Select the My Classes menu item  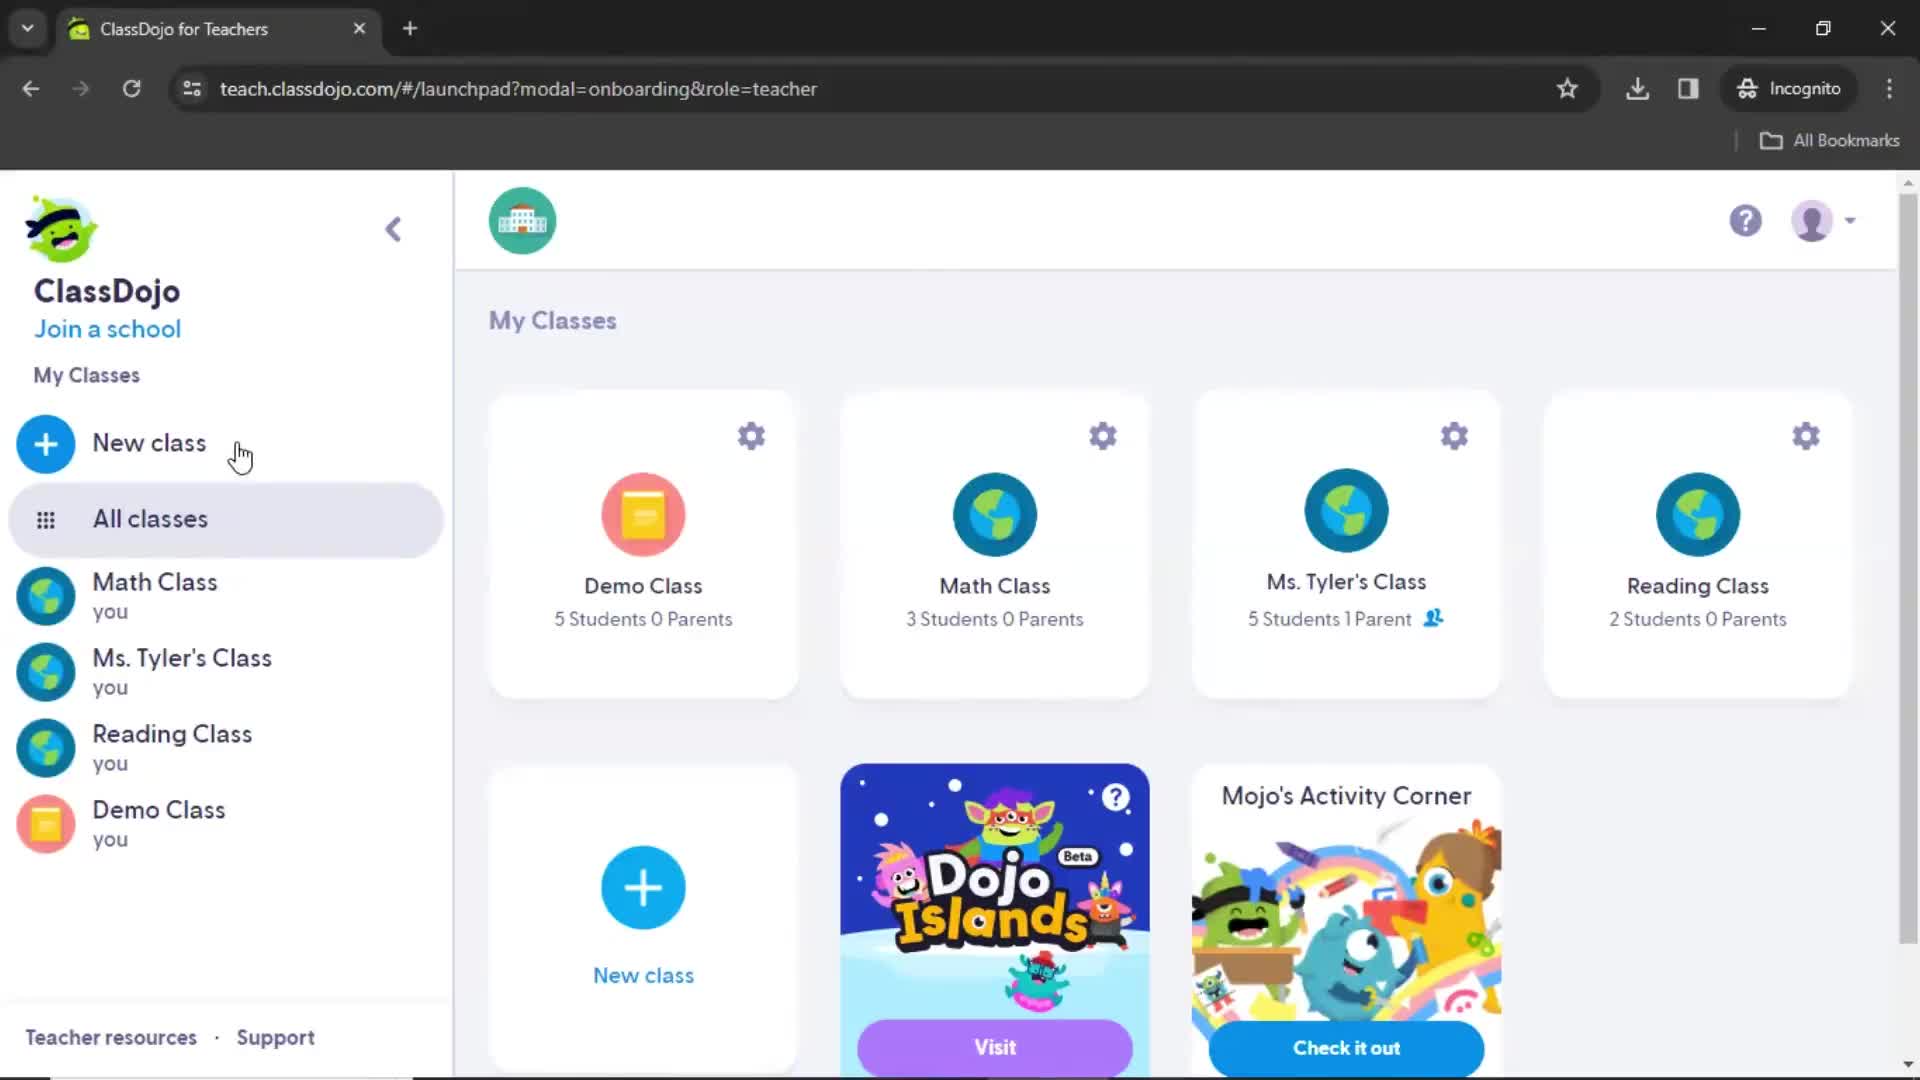click(x=86, y=375)
